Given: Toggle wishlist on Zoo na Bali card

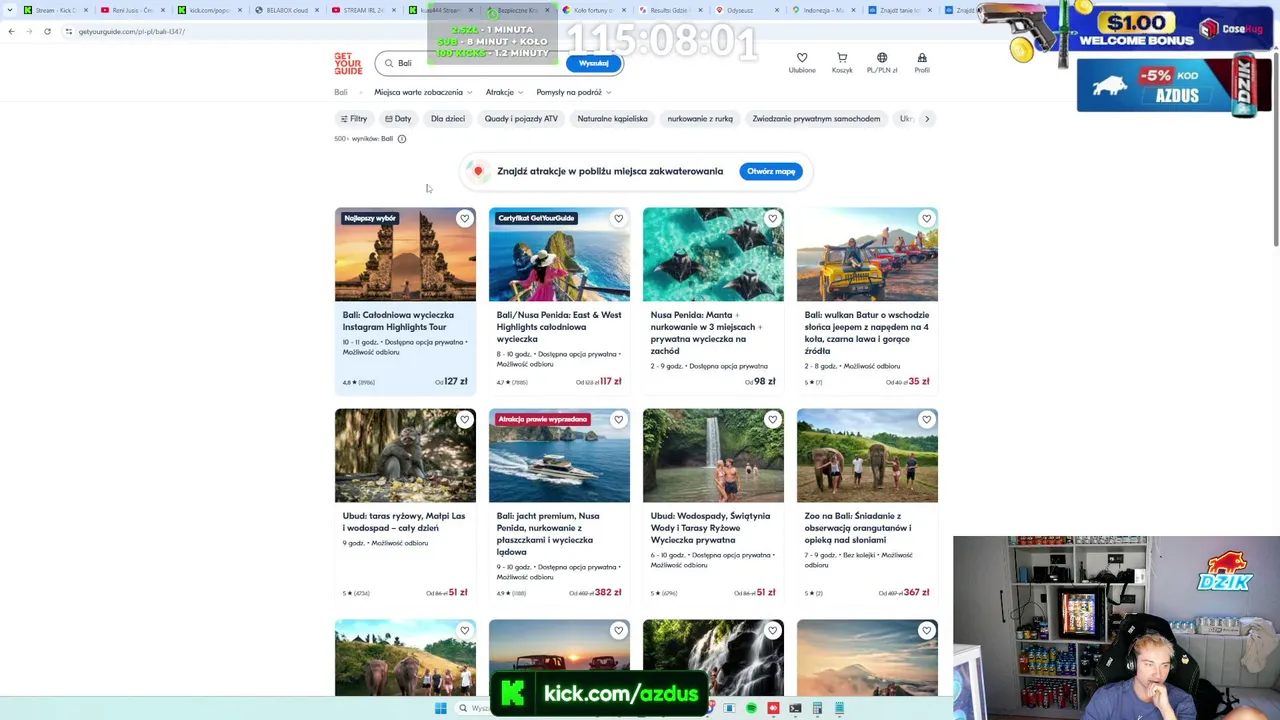Looking at the screenshot, I should pos(926,420).
